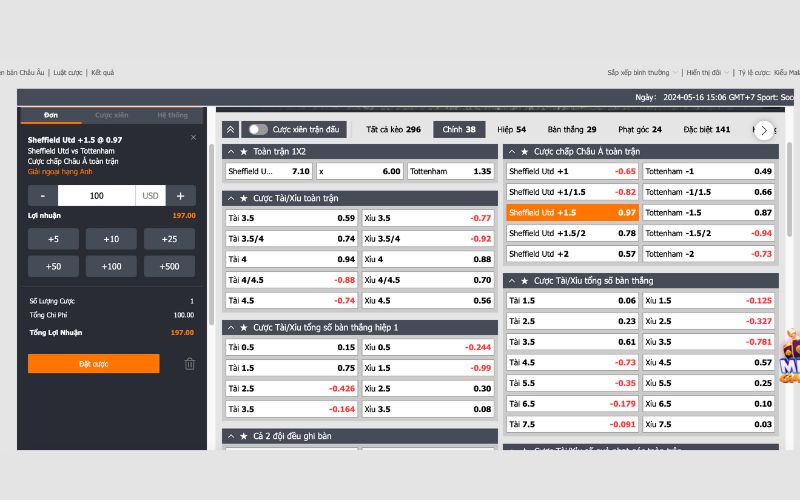Click the minus stake decrease button

point(43,196)
